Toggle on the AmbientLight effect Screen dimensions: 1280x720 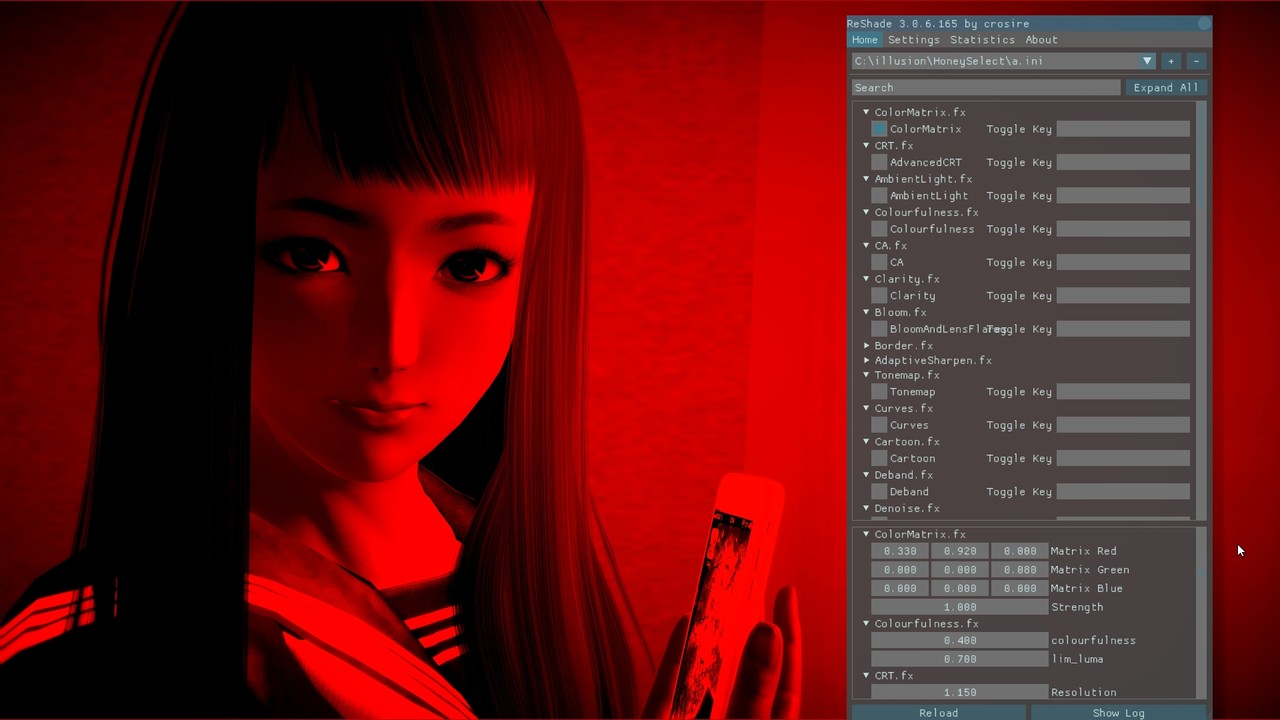pos(878,195)
